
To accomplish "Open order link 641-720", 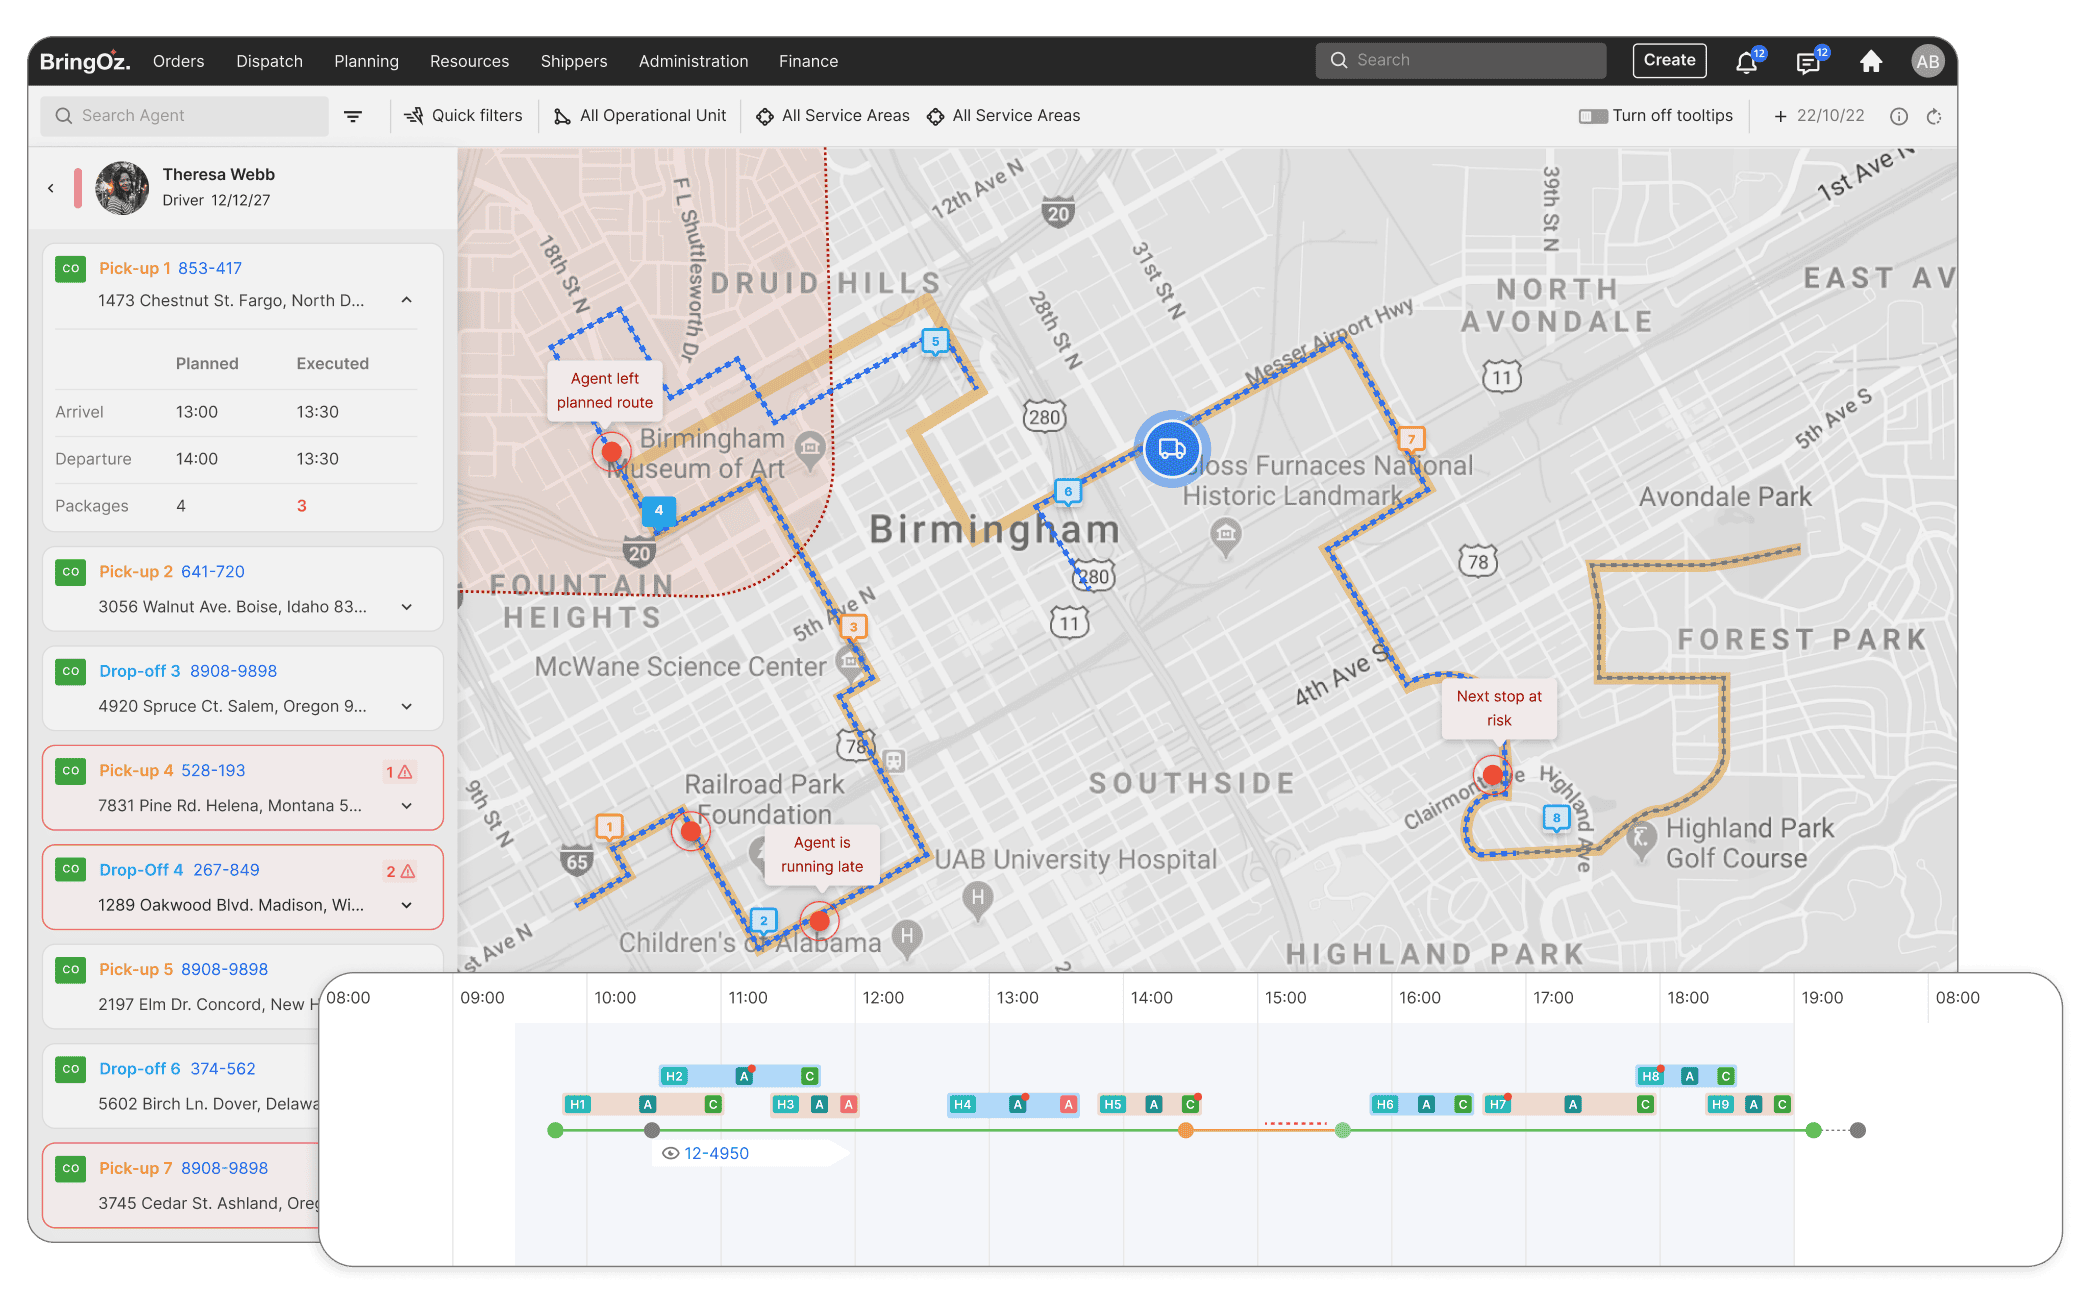I will (212, 571).
